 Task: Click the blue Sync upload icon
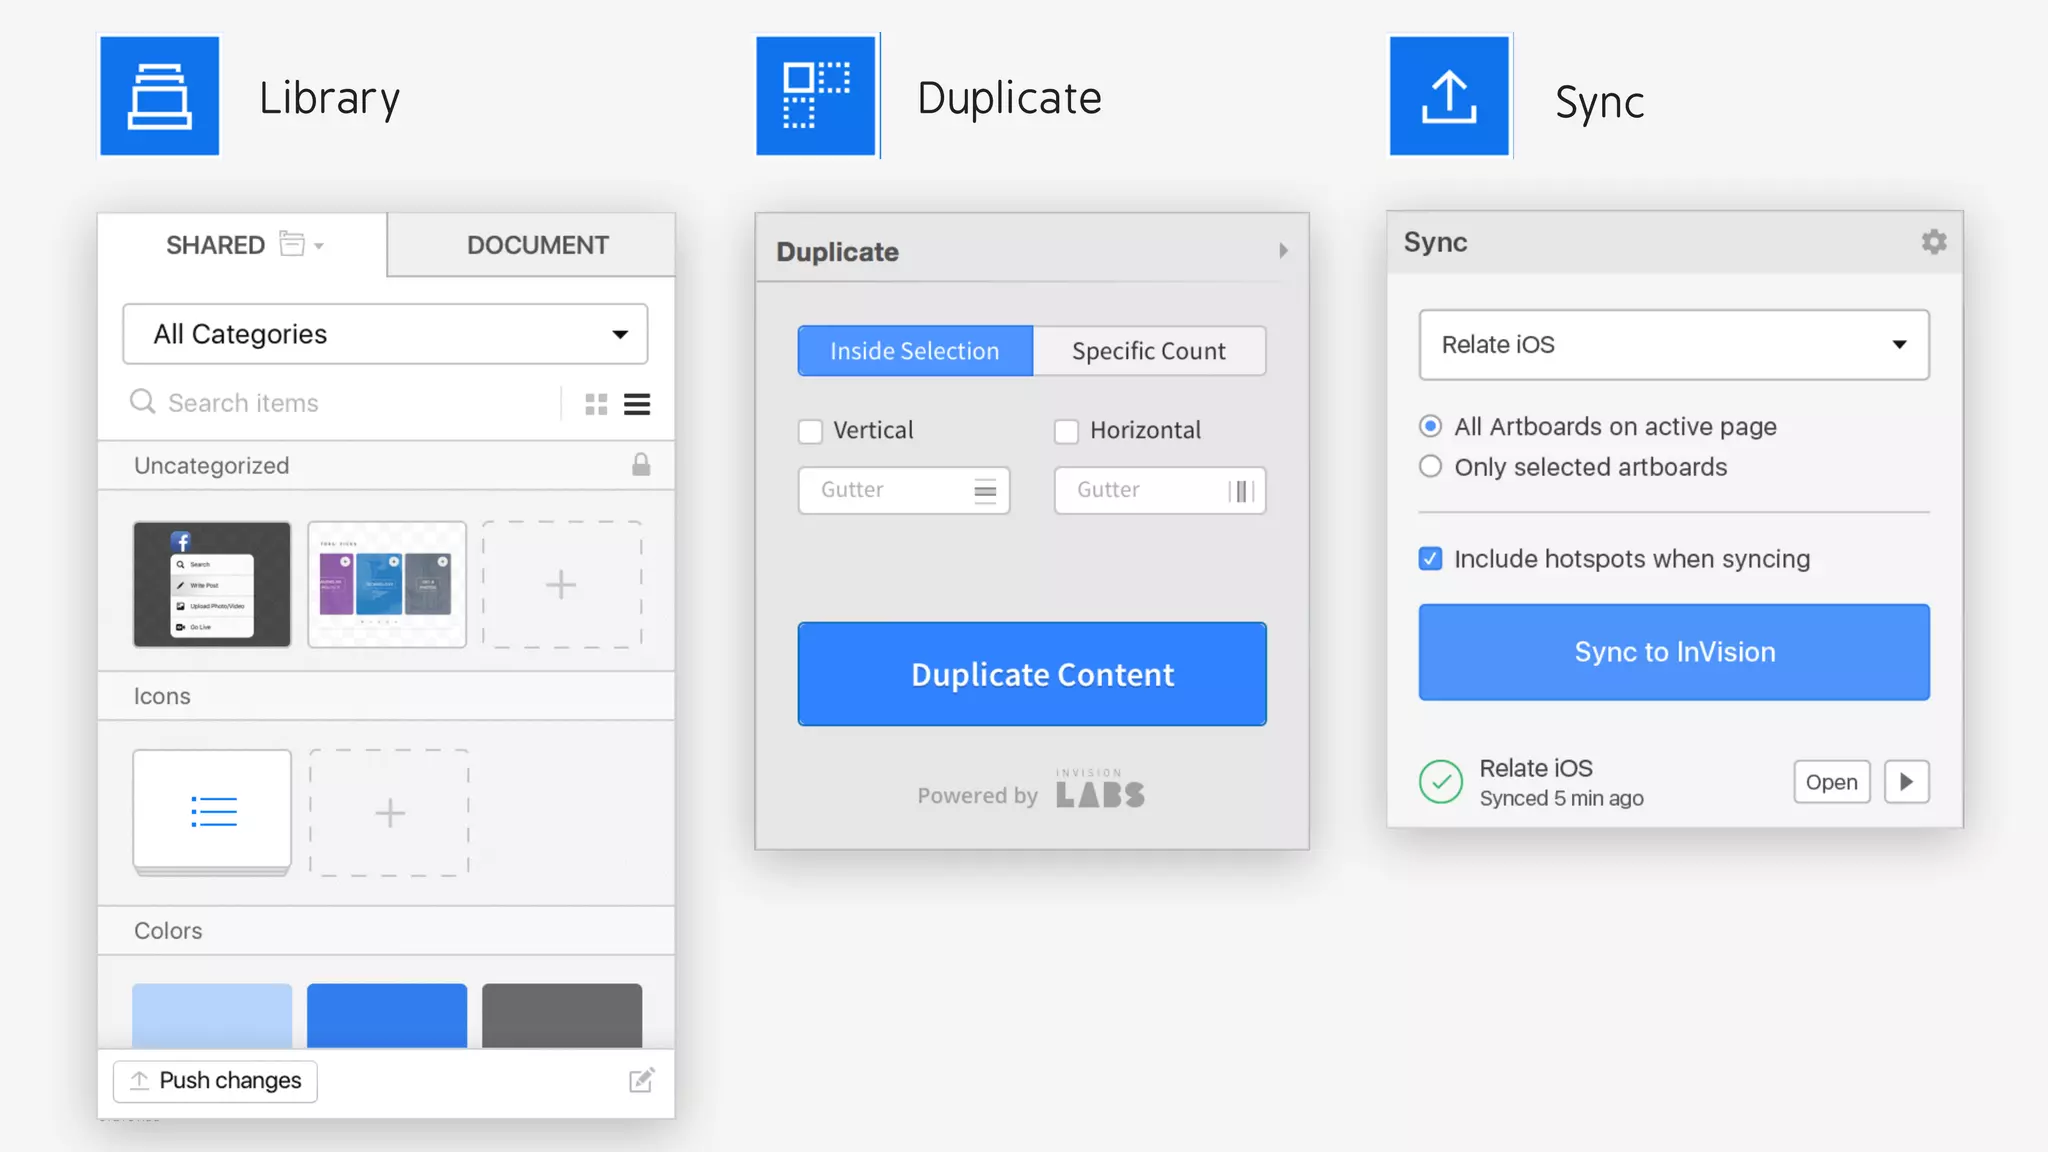(1449, 96)
